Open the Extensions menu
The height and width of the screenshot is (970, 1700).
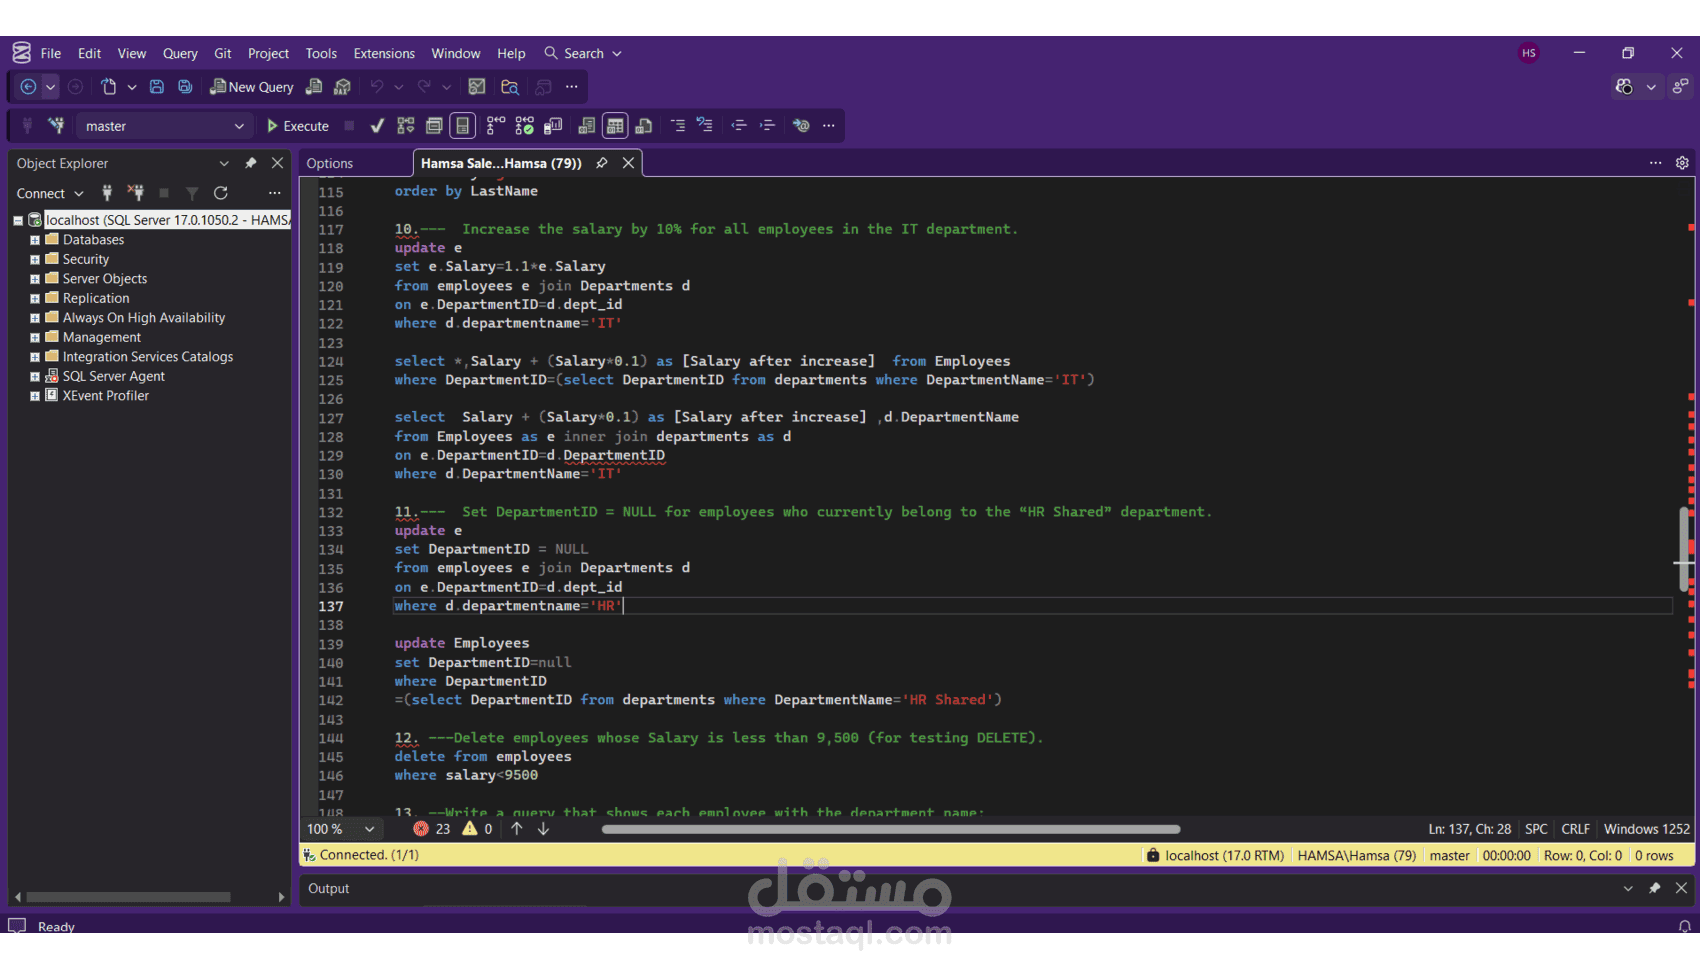[x=384, y=54]
